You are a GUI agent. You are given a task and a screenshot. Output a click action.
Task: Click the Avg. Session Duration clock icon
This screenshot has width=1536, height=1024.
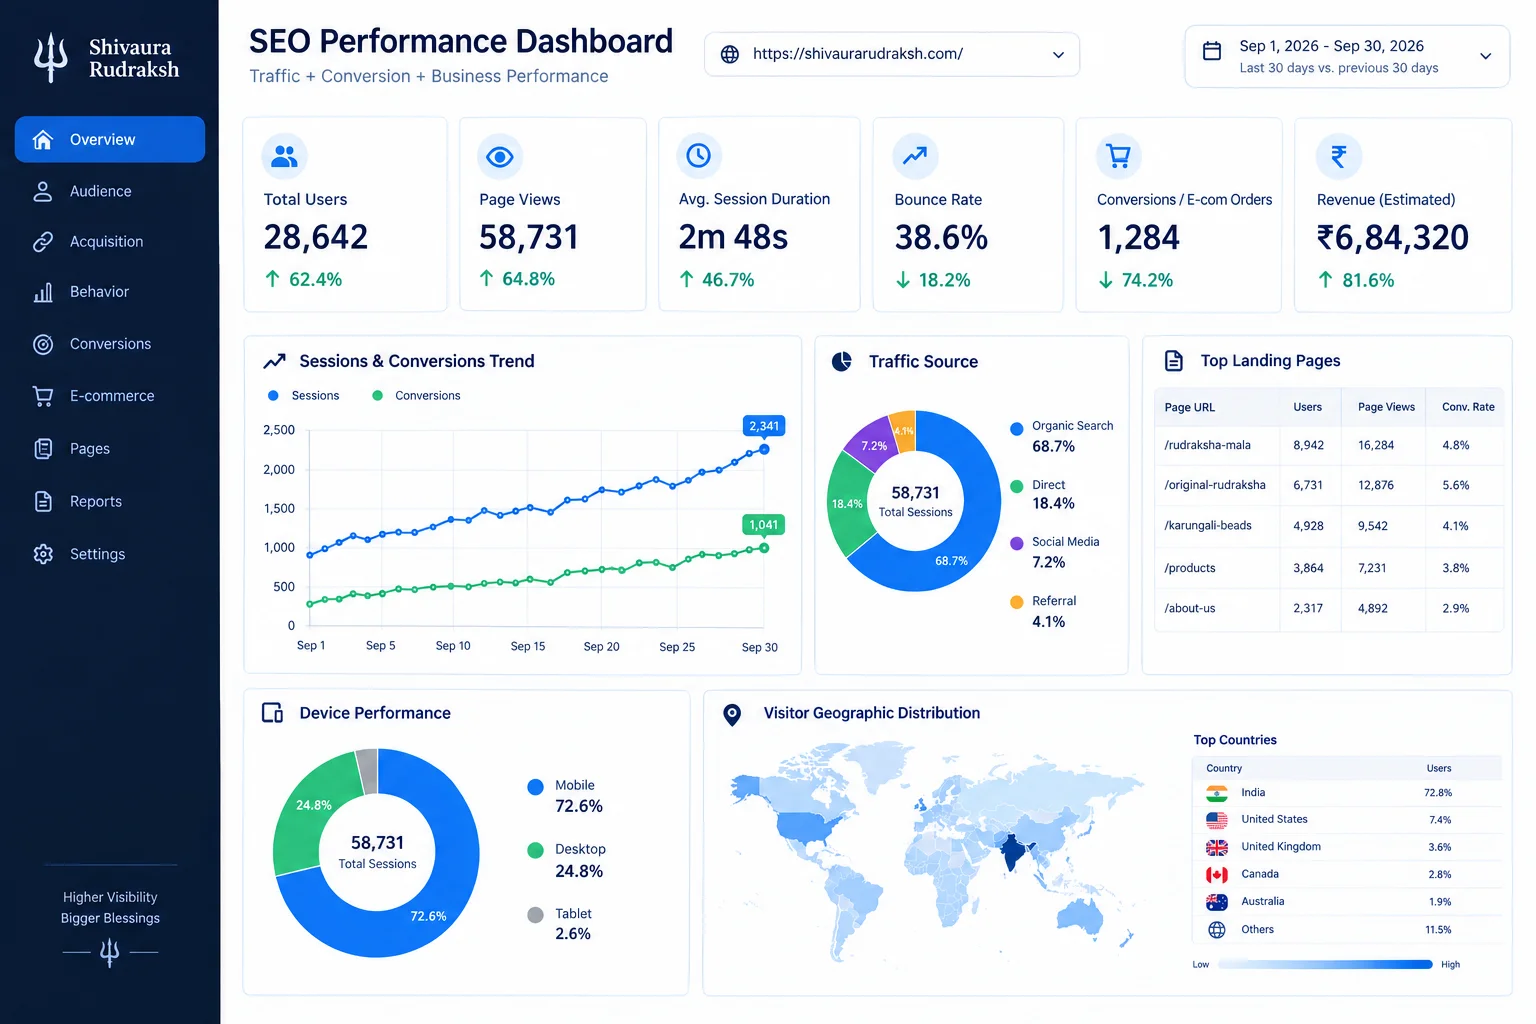click(x=699, y=156)
